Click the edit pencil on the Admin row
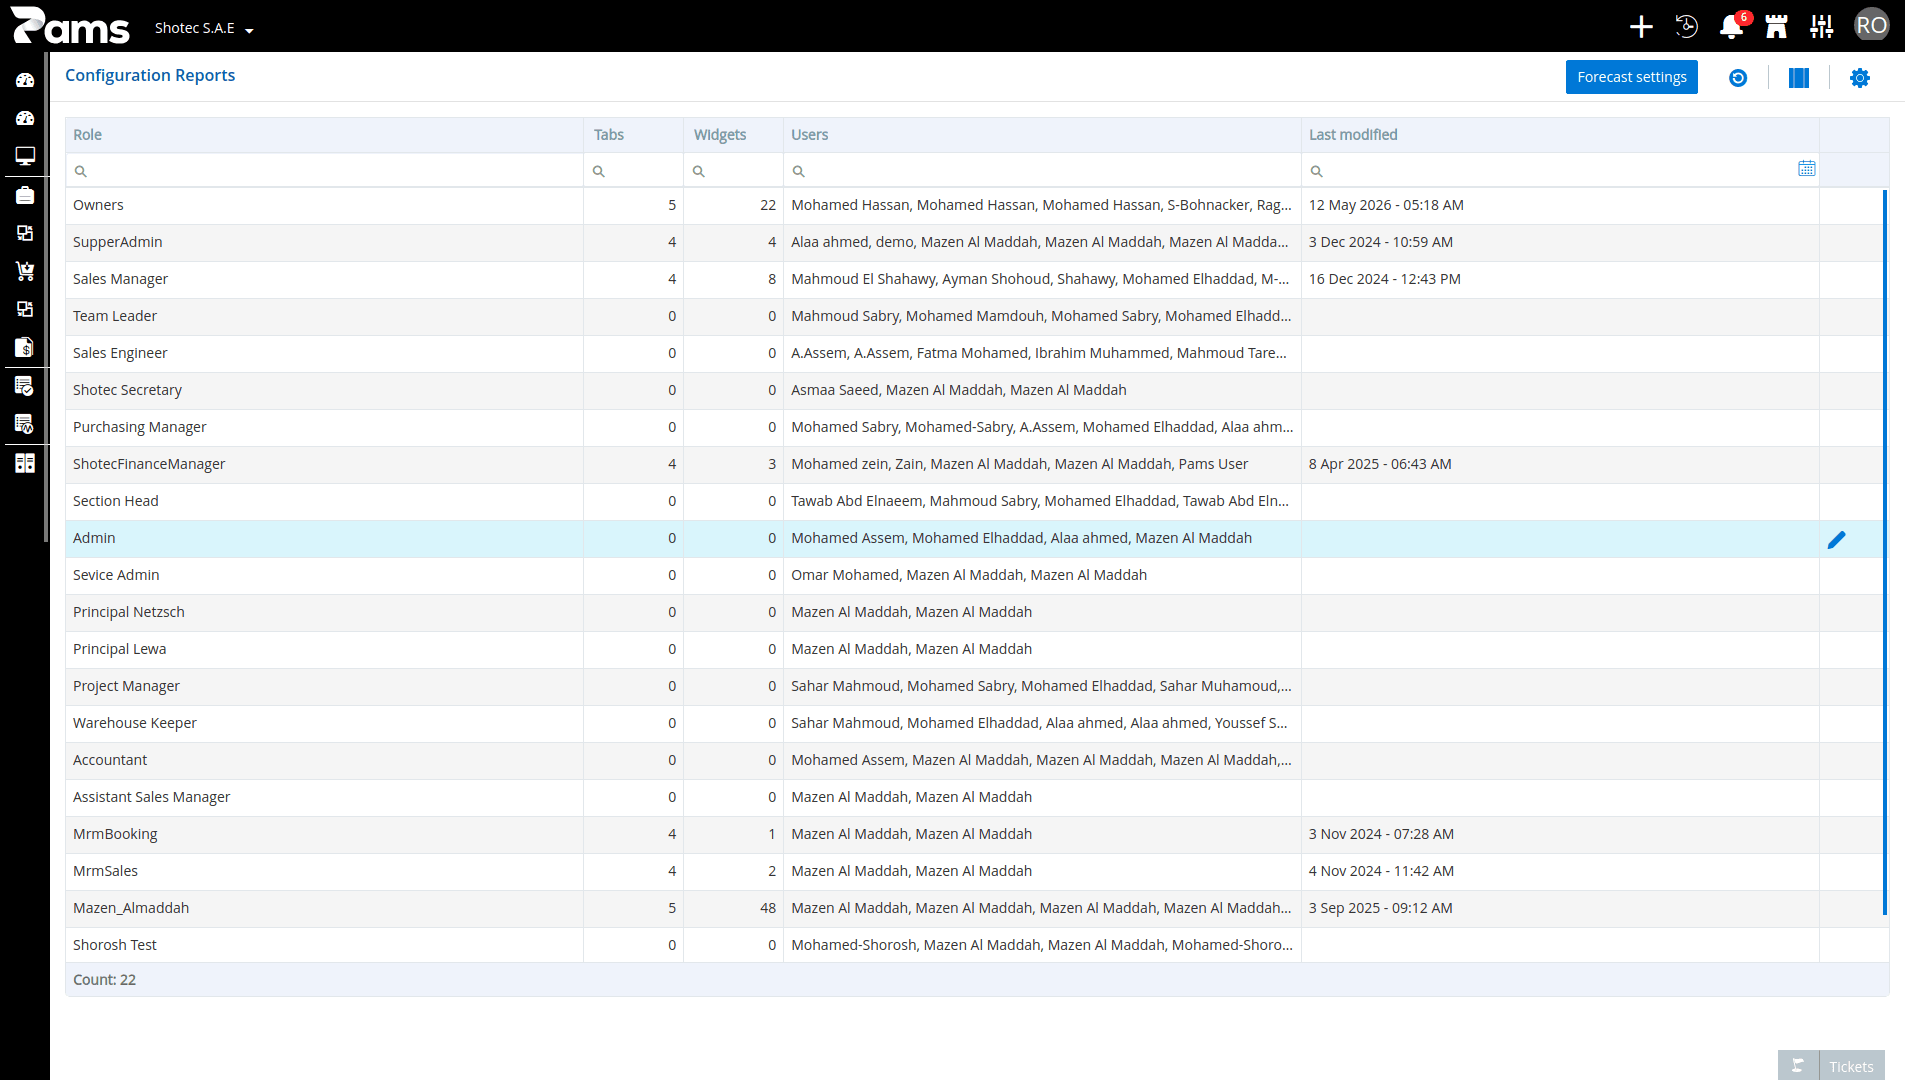This screenshot has height=1080, width=1905. 1836,540
